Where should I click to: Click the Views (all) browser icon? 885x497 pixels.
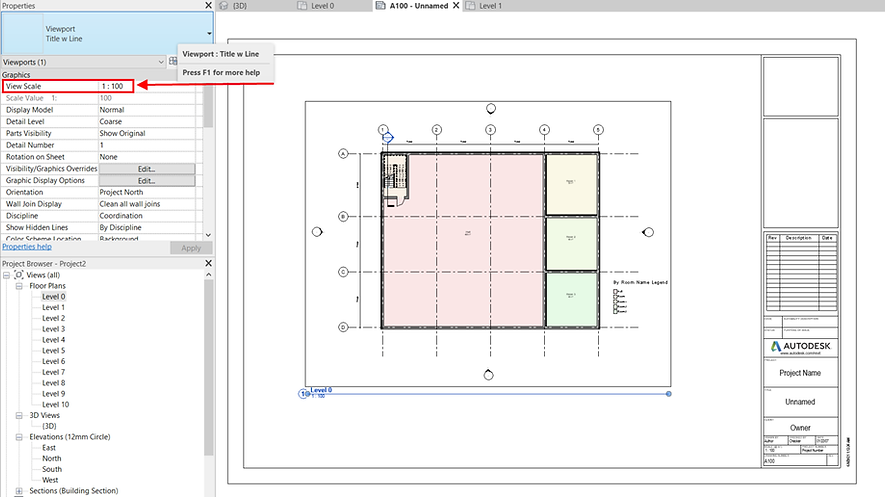coord(19,275)
